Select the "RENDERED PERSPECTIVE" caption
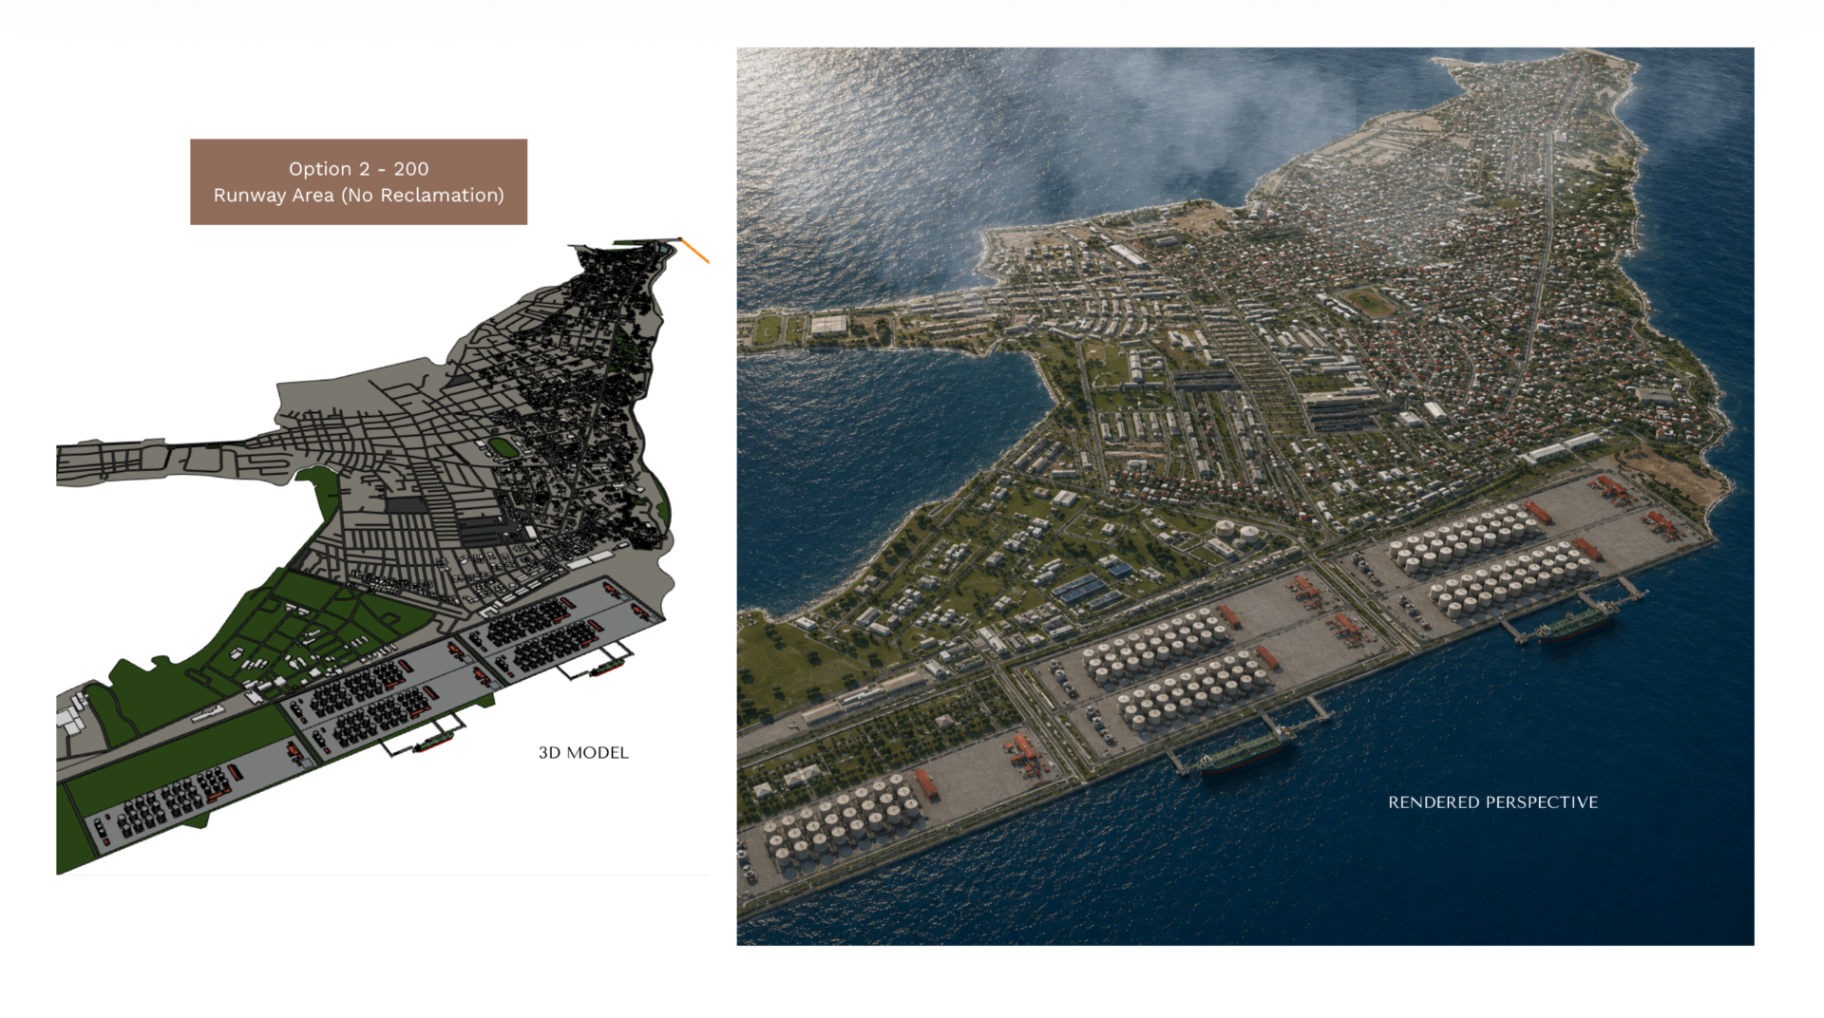The image size is (1824, 1018). point(1492,802)
